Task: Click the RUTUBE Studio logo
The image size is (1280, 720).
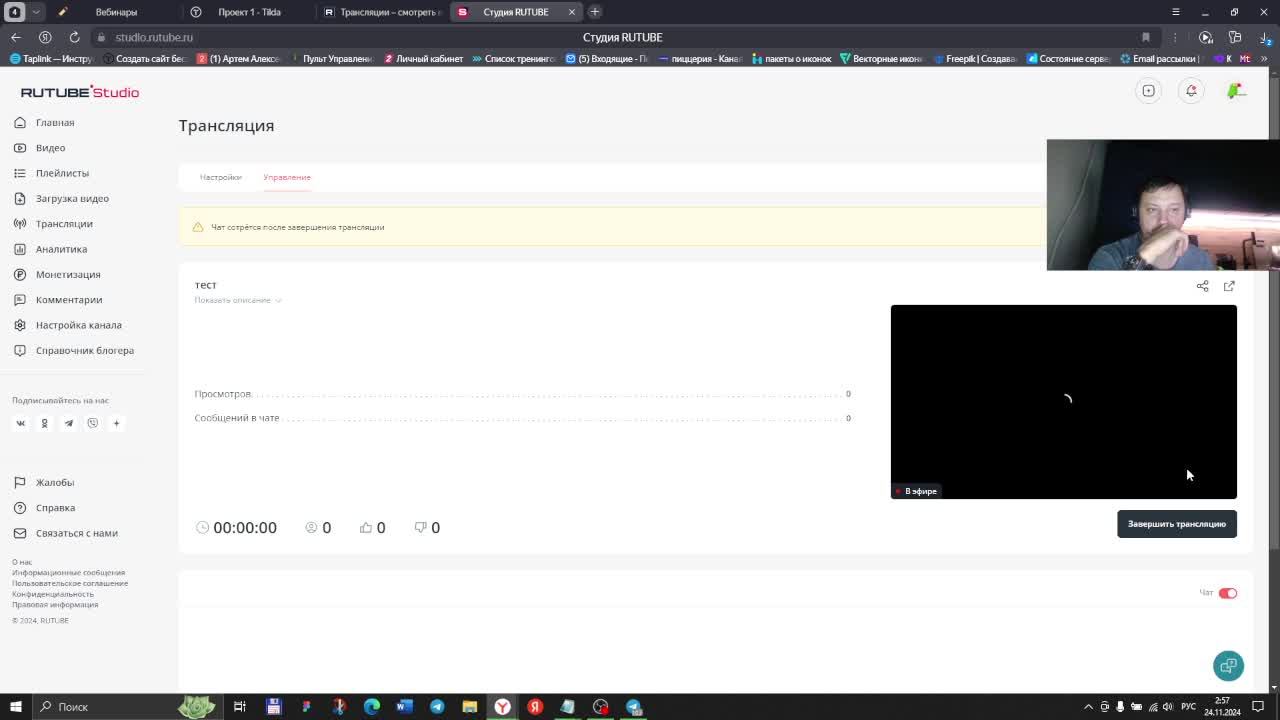Action: point(80,92)
